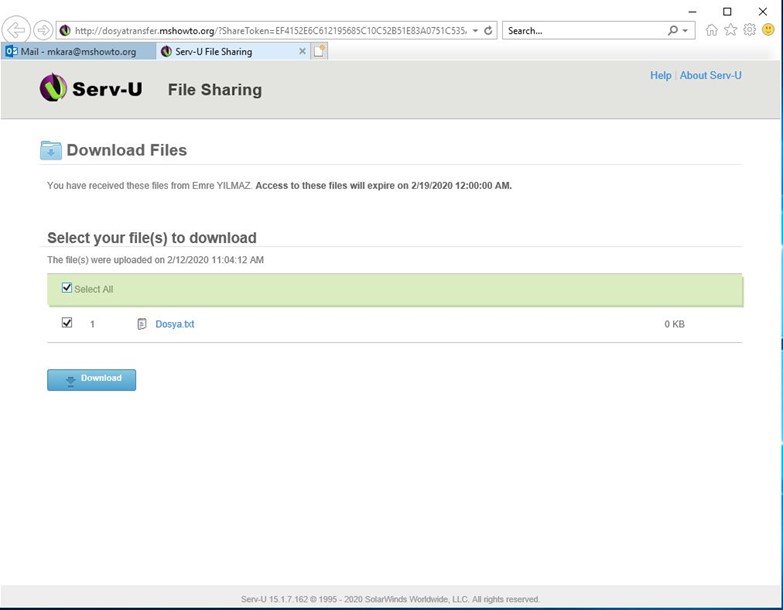Viewport: 783px width, 610px height.
Task: Click the Serv-U logo in the header
Action: tap(91, 88)
